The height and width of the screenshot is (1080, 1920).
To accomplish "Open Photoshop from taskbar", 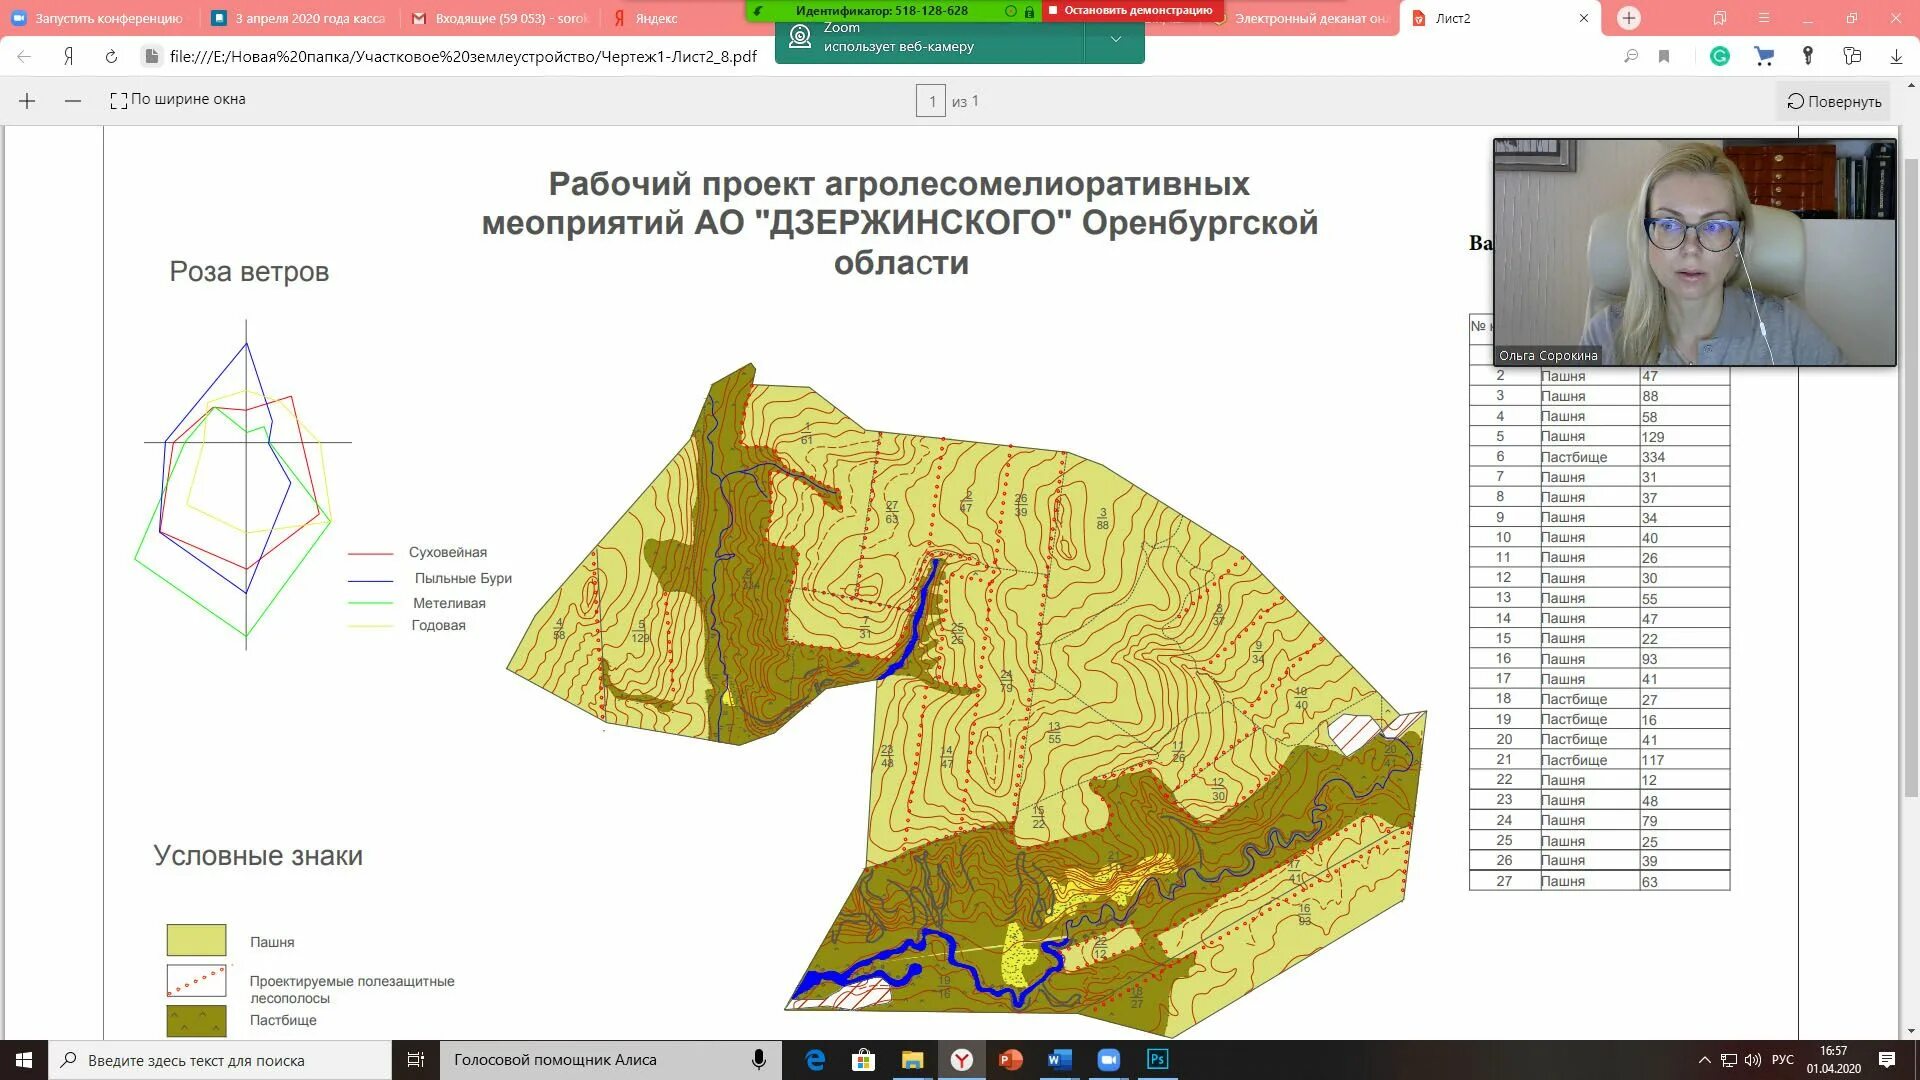I will pos(1157,1060).
